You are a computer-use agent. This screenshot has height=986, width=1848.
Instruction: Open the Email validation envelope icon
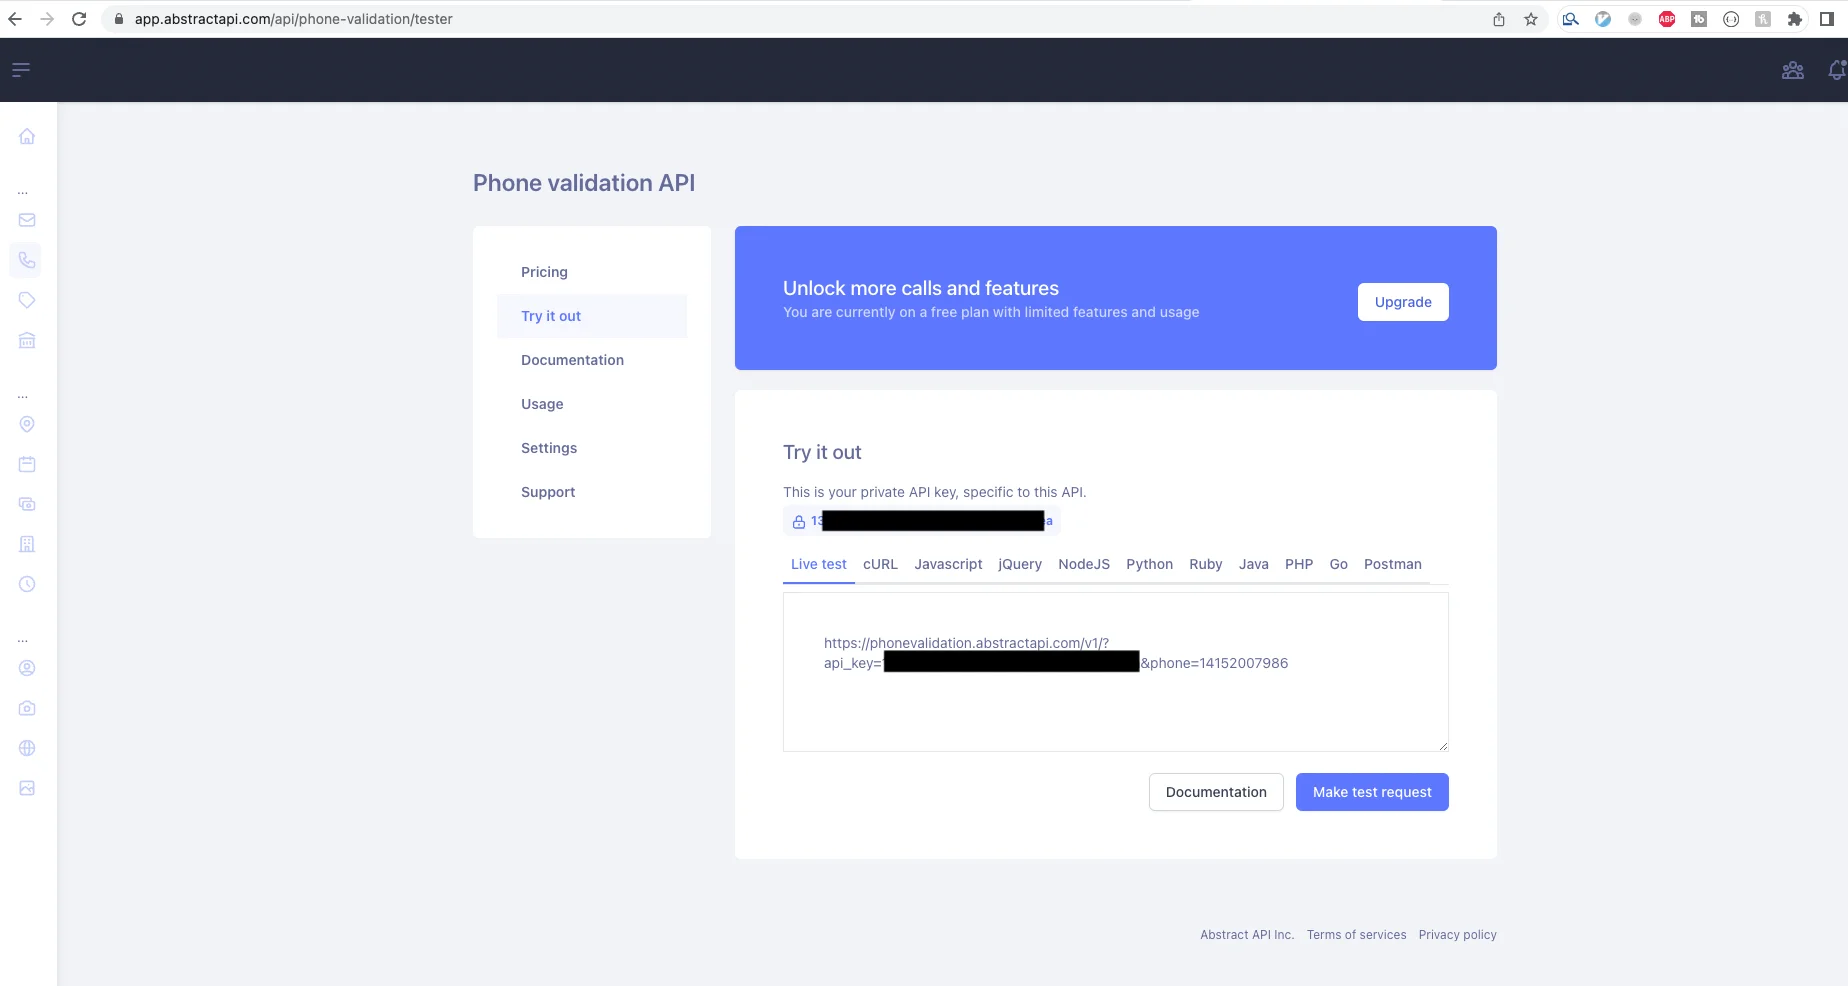pos(27,219)
